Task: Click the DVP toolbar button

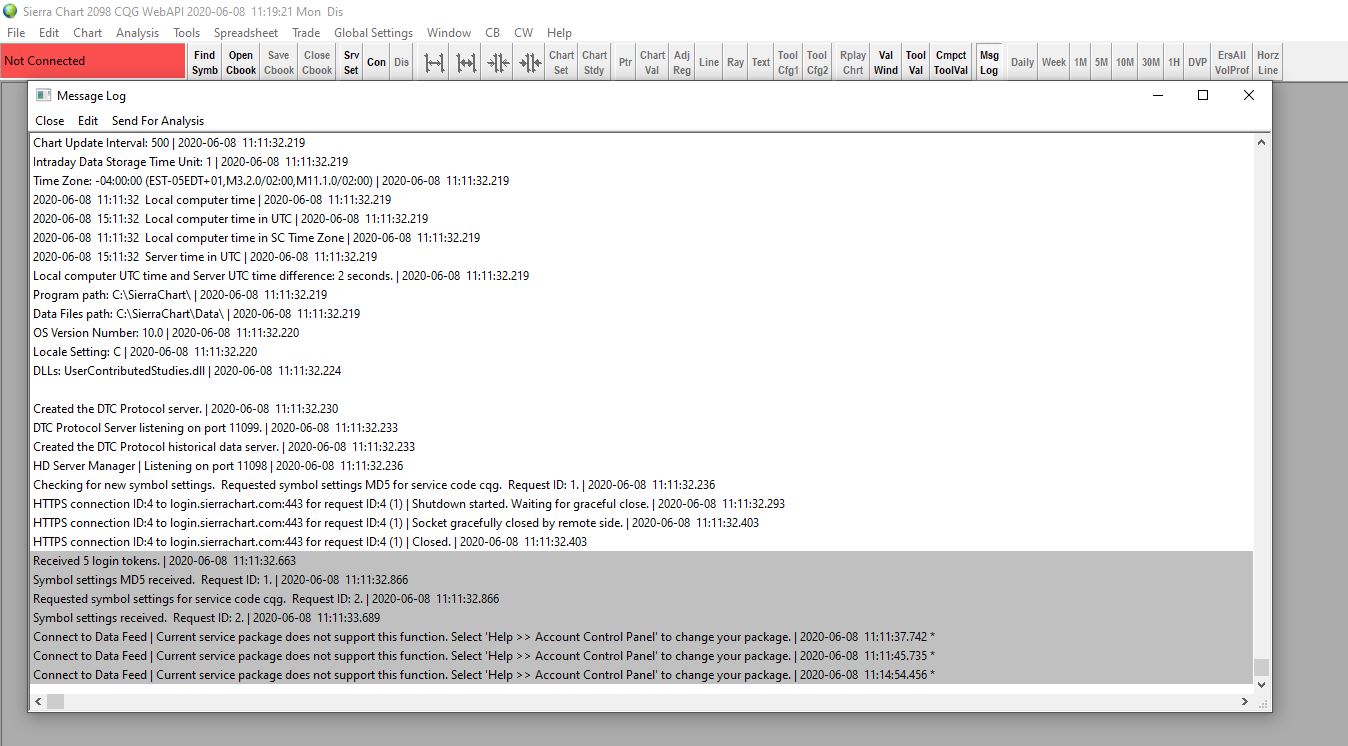Action: point(1197,62)
